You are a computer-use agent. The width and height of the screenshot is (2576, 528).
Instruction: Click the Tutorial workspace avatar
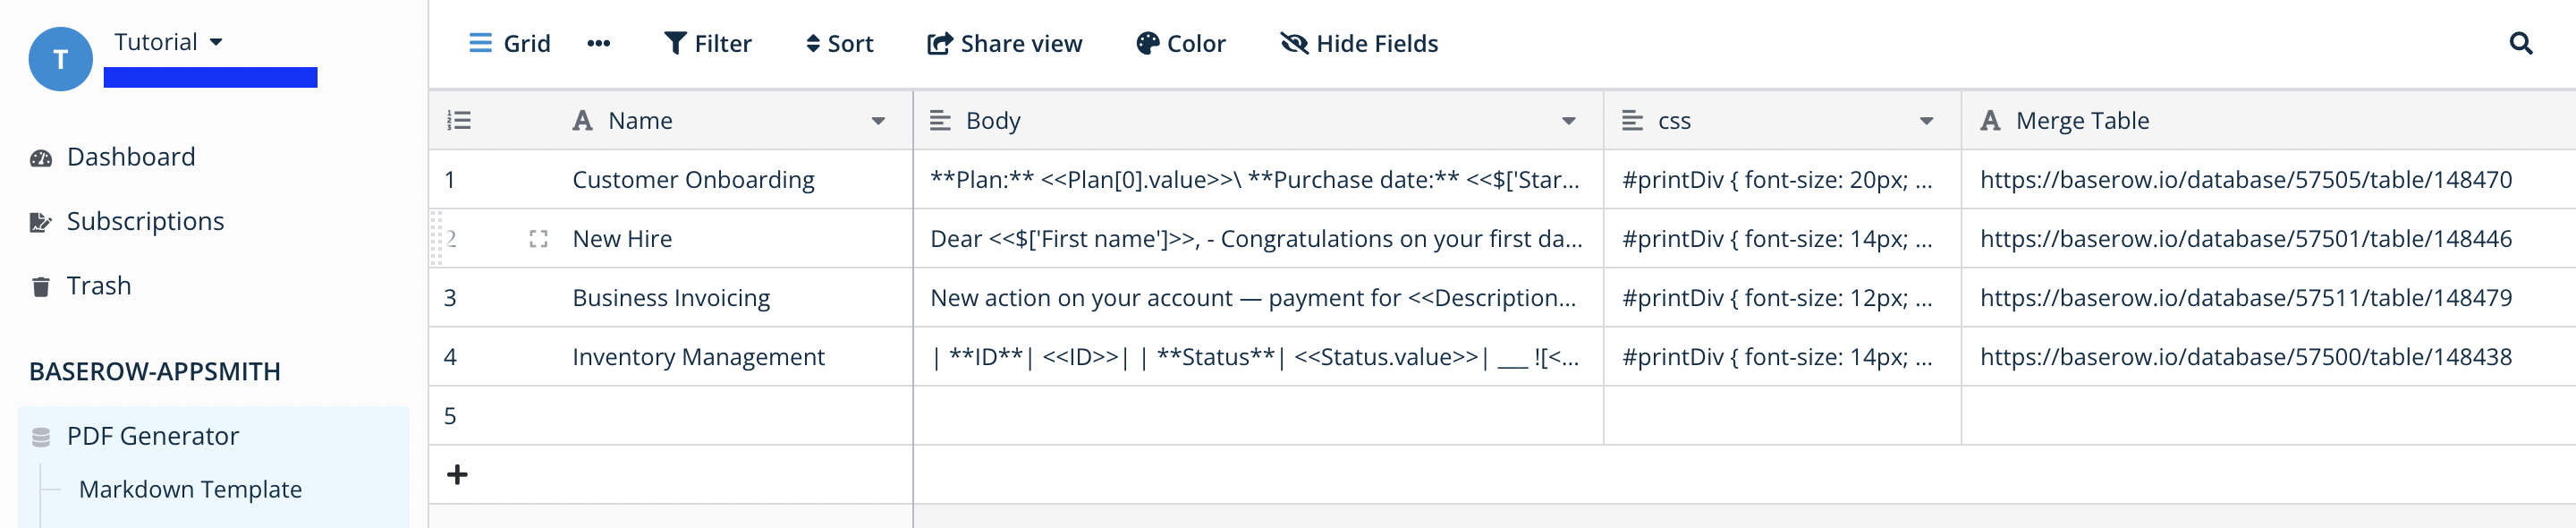61,59
